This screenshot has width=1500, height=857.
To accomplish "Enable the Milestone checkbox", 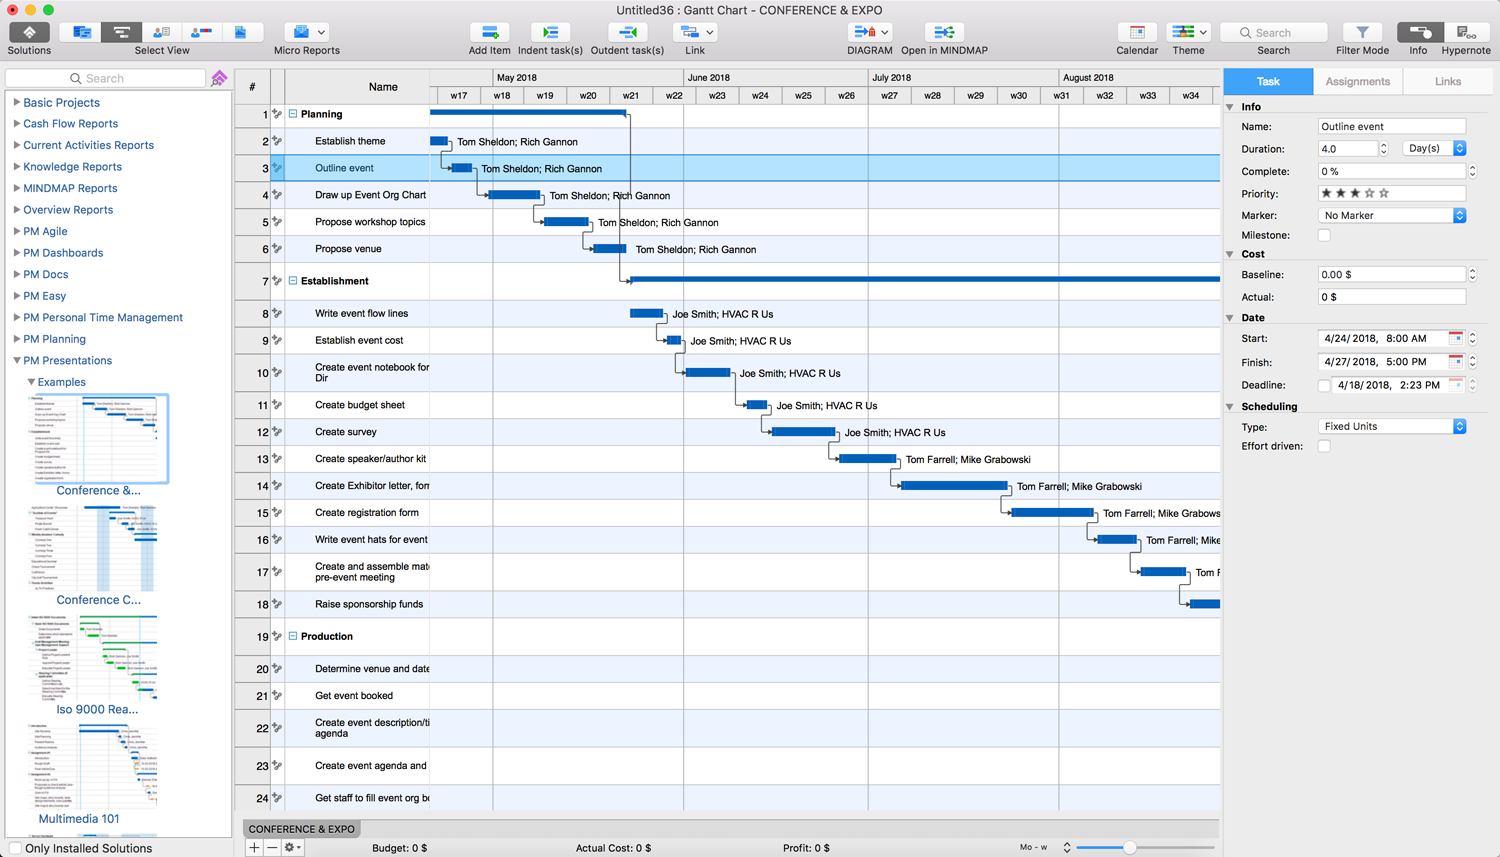I will pyautogui.click(x=1324, y=236).
